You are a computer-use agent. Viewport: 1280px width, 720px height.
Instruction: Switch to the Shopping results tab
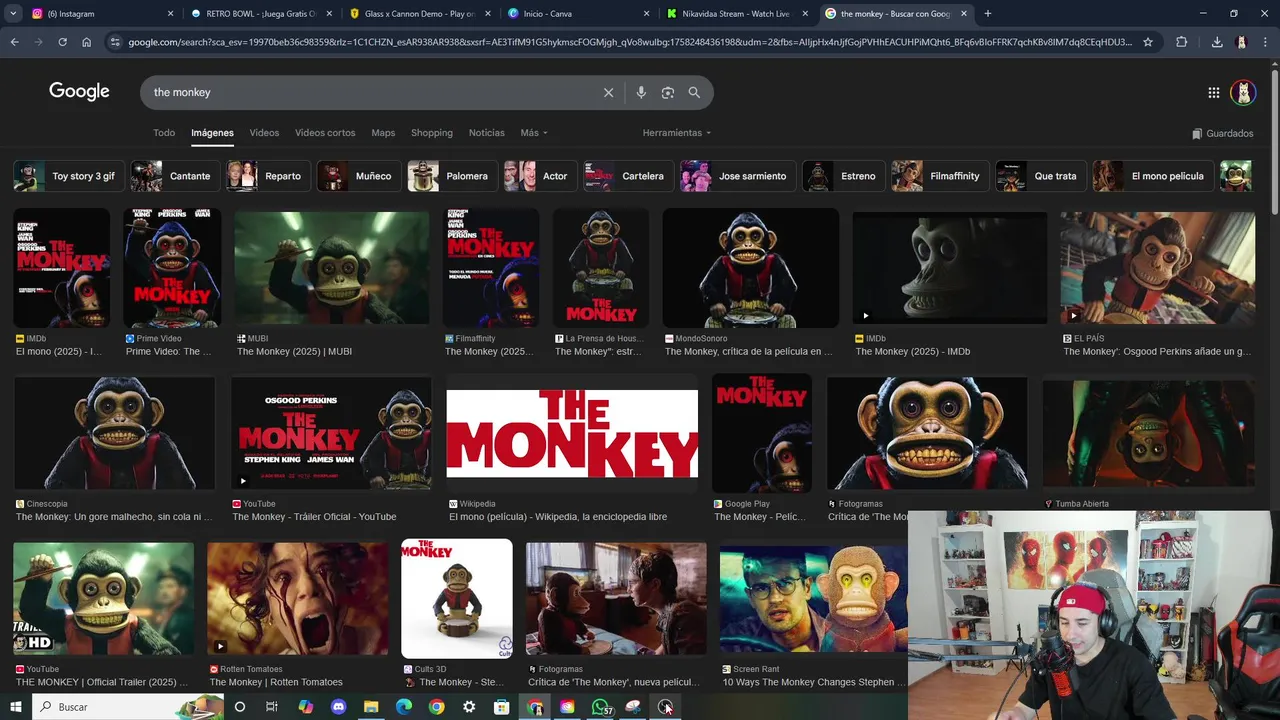coord(432,133)
